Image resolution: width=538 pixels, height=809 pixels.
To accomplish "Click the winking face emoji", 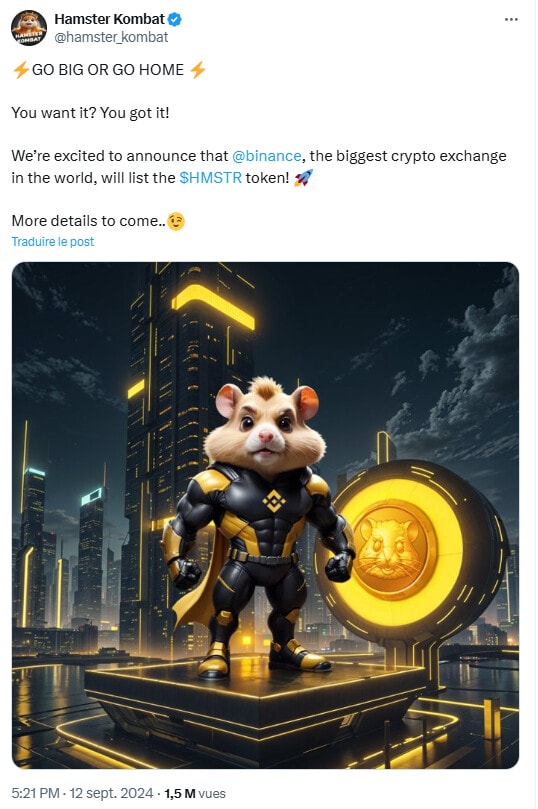I will pyautogui.click(x=176, y=221).
